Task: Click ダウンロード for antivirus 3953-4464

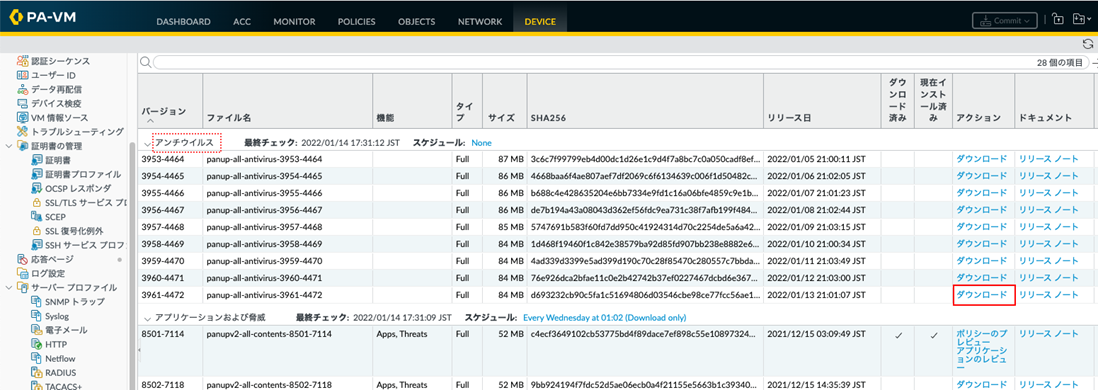Action: 982,159
